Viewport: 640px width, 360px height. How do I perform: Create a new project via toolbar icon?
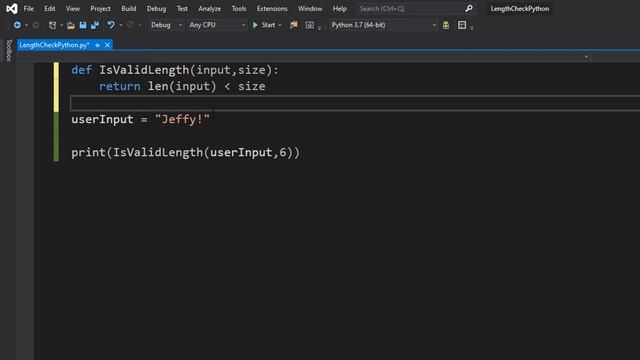tap(52, 25)
